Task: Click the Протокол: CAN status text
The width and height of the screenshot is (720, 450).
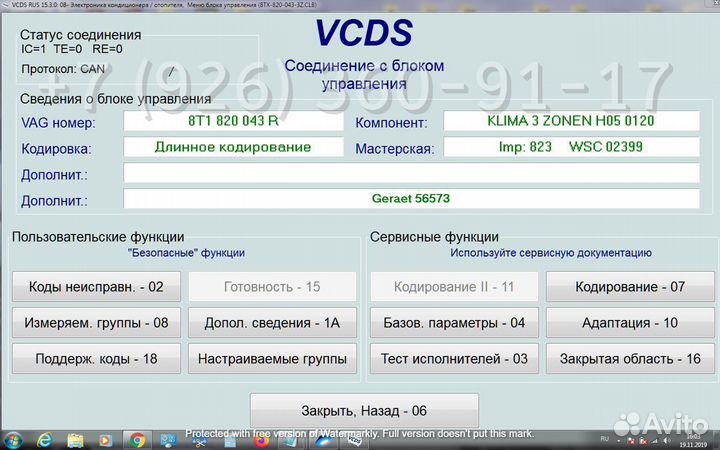Action: [63, 69]
